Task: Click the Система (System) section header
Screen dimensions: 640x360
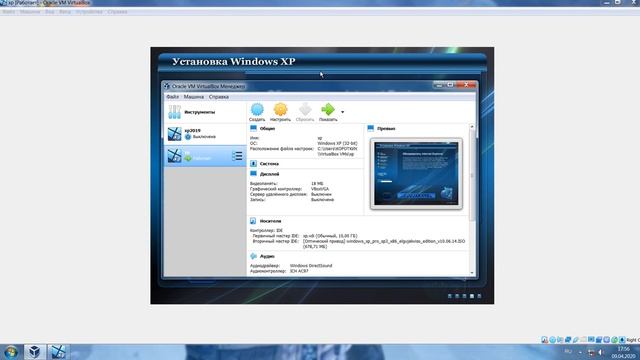Action: (x=269, y=164)
